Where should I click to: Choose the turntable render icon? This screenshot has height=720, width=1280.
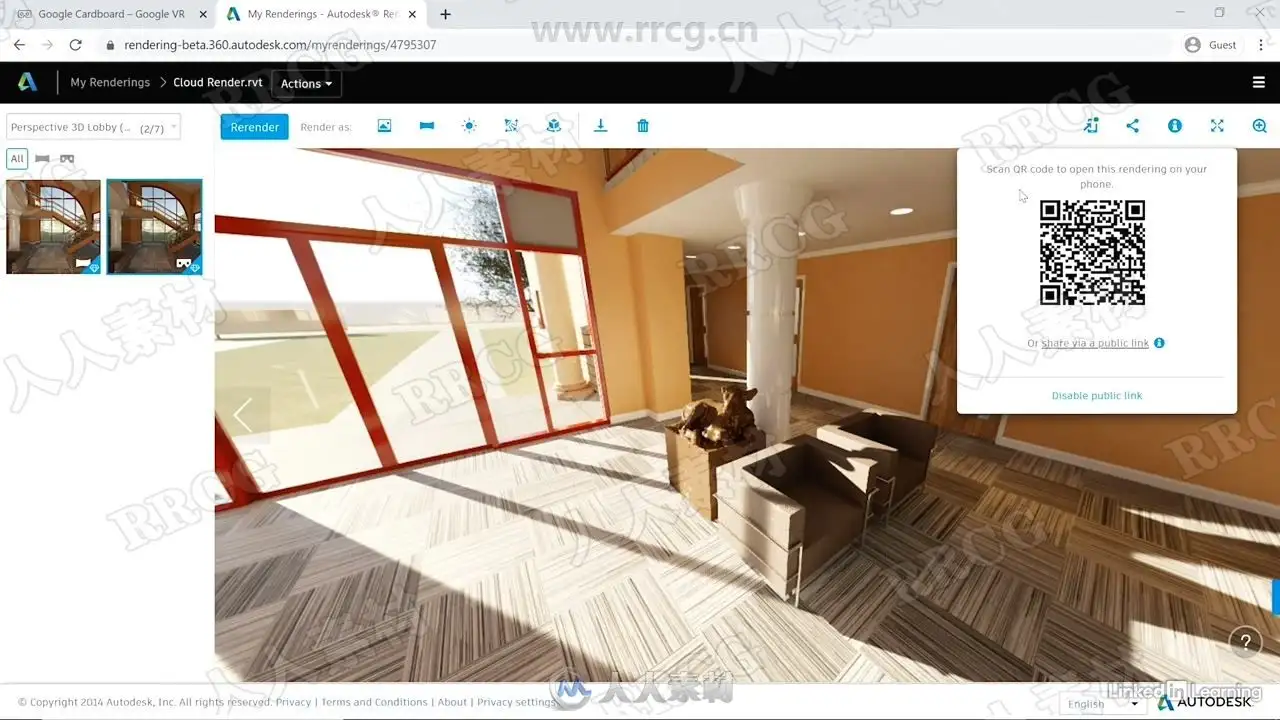[553, 126]
